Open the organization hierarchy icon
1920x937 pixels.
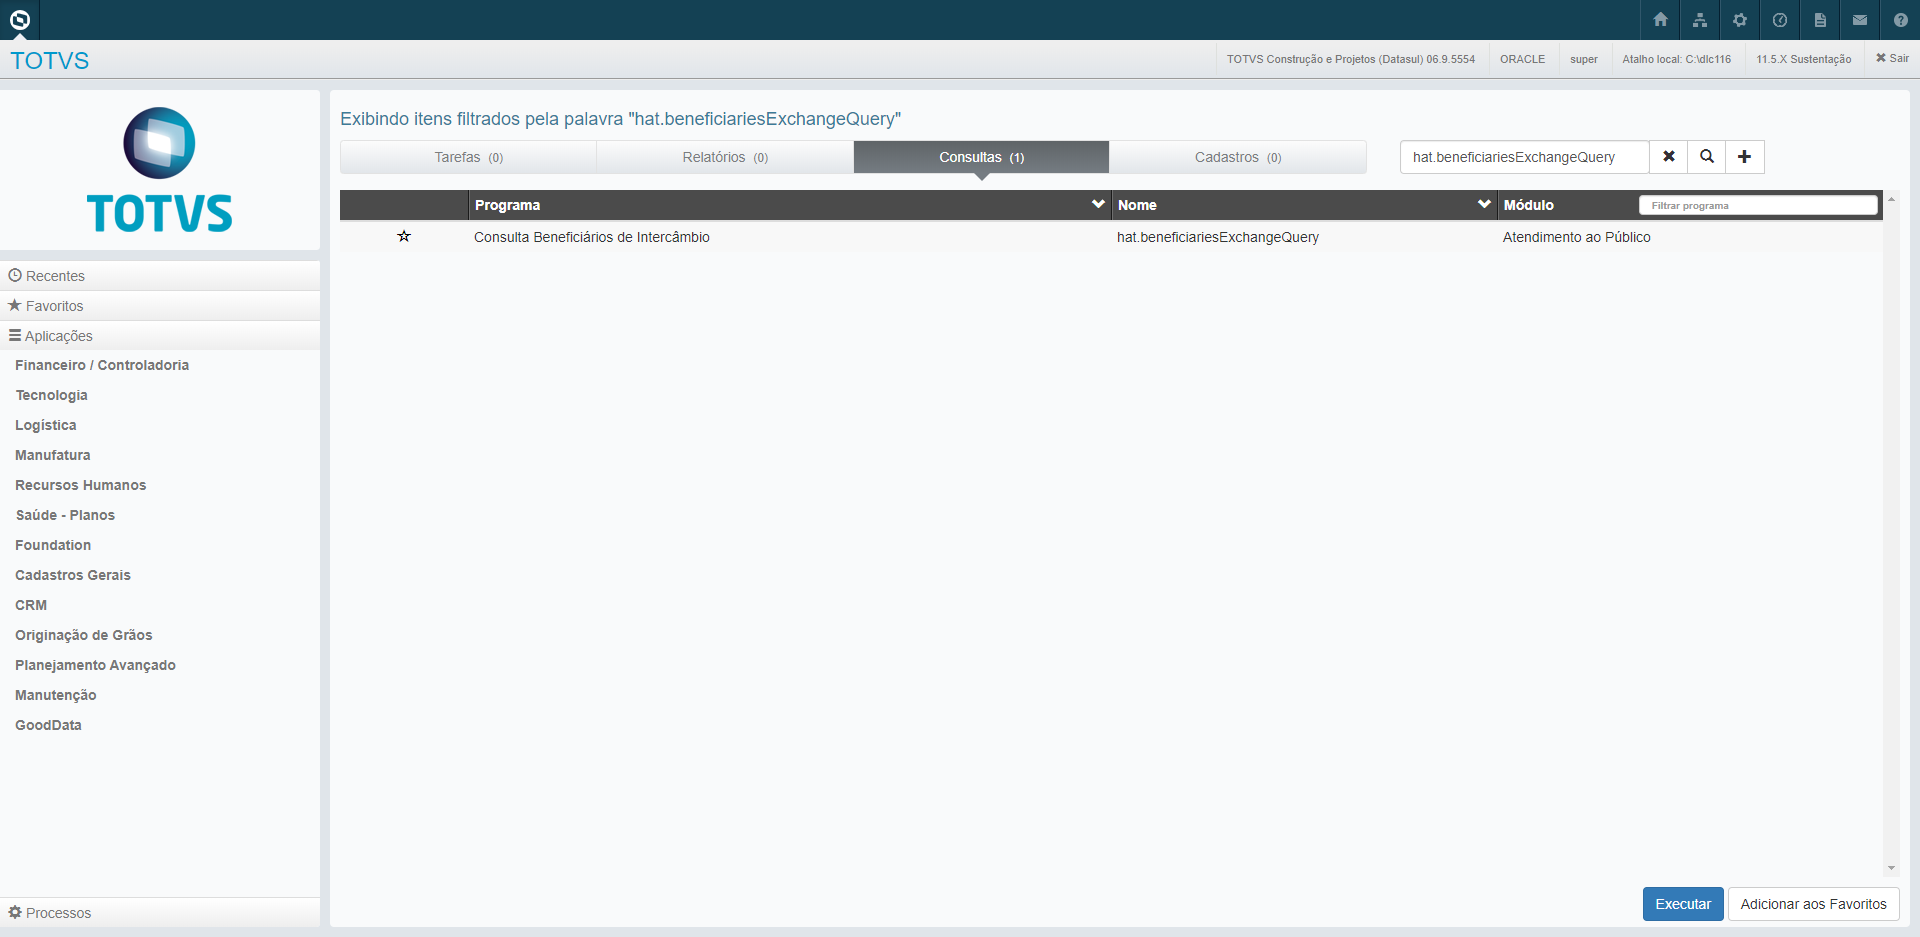click(x=1700, y=20)
